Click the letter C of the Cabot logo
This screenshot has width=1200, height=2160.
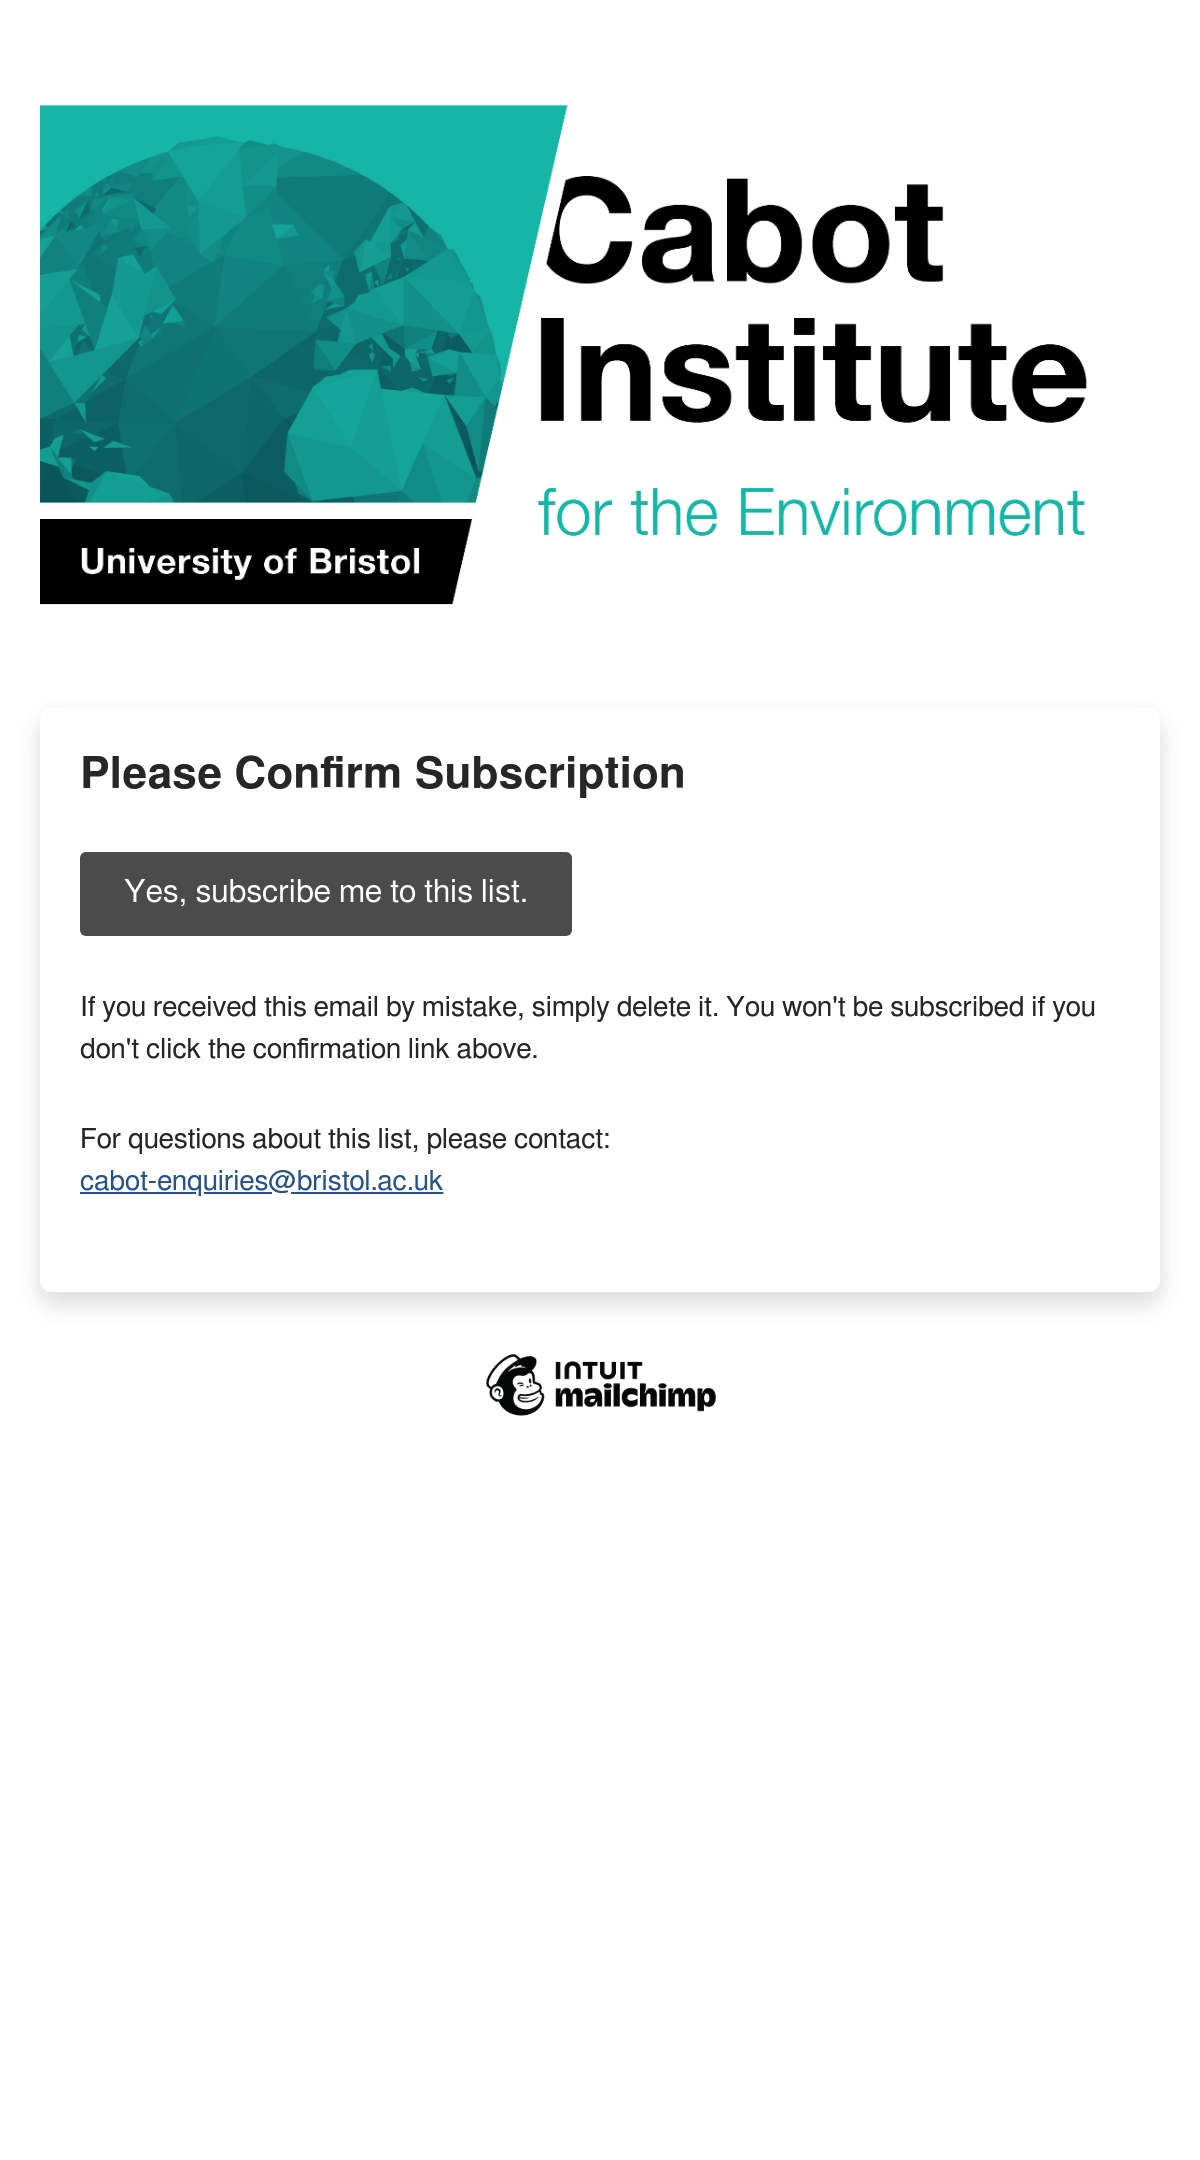click(589, 231)
